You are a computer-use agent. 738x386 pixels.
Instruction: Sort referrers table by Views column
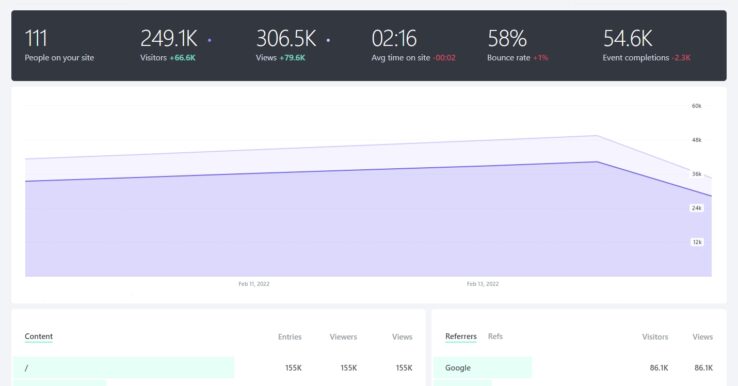(702, 337)
